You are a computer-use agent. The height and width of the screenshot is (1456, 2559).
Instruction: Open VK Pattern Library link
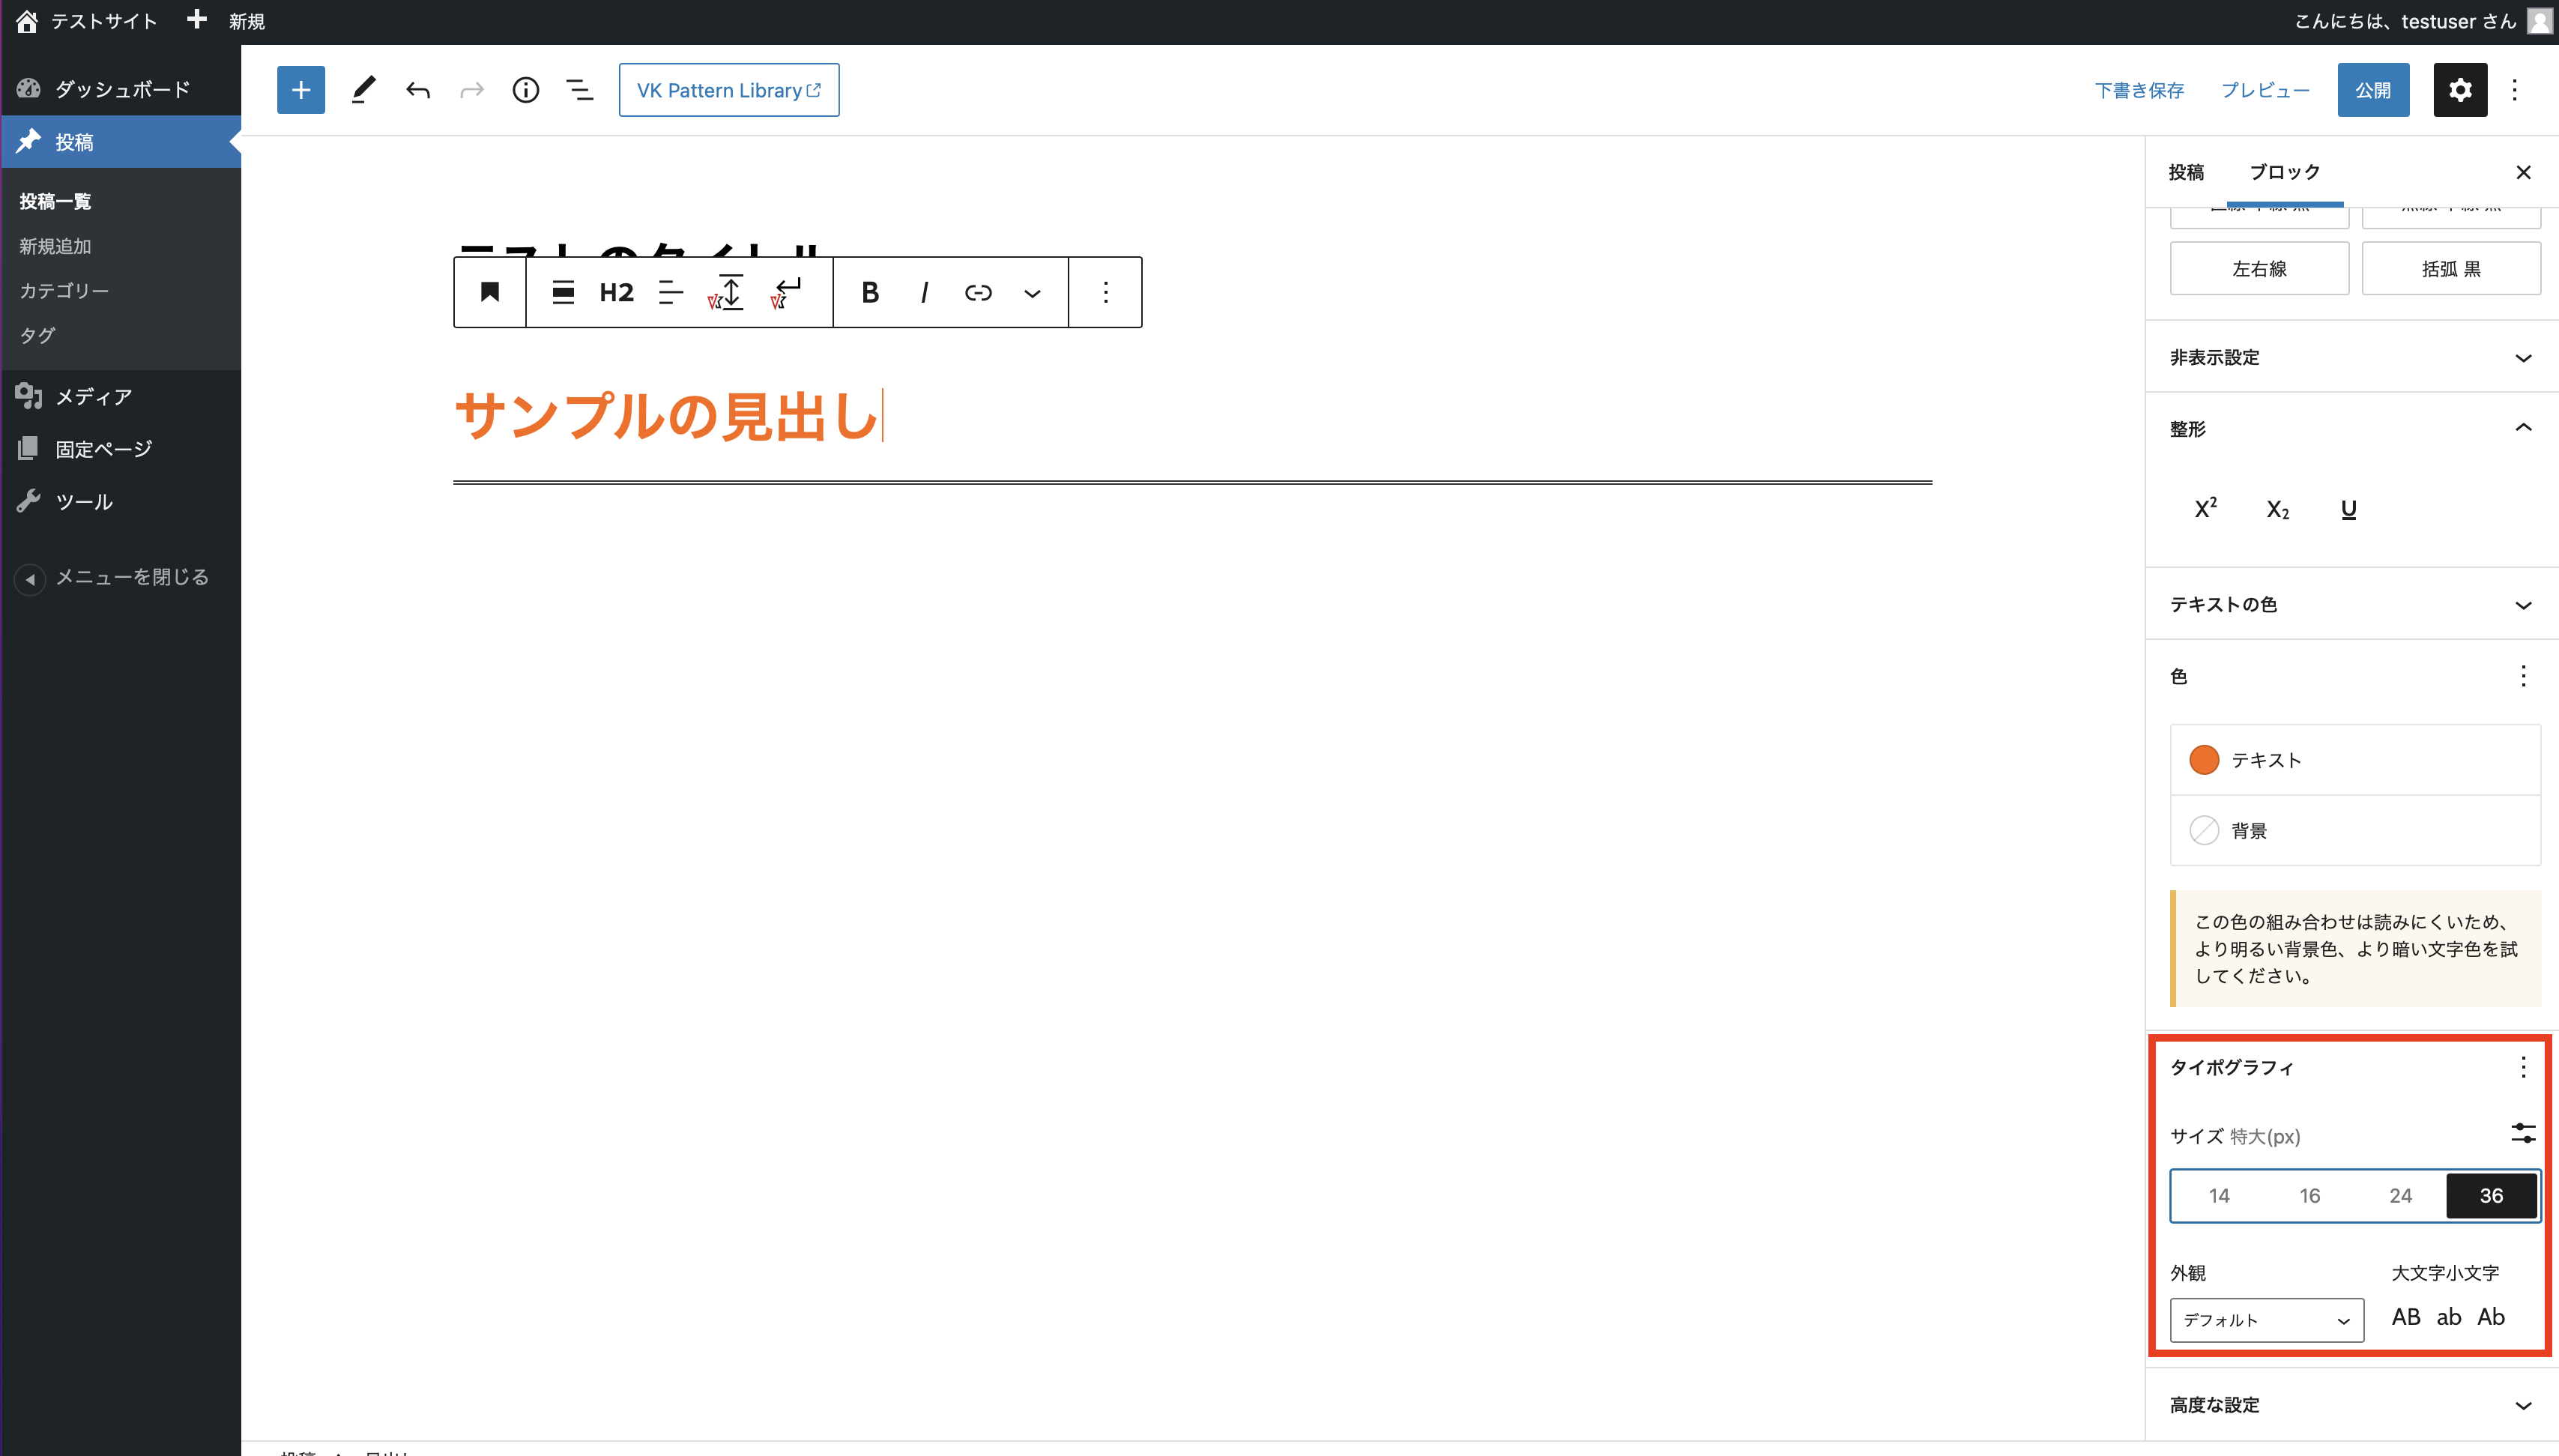coord(728,90)
